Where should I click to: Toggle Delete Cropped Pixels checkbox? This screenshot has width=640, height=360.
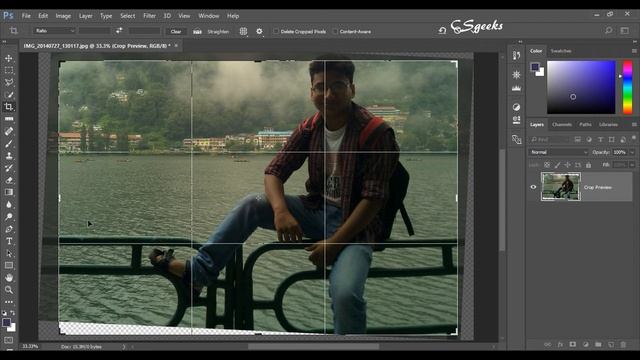tap(276, 31)
